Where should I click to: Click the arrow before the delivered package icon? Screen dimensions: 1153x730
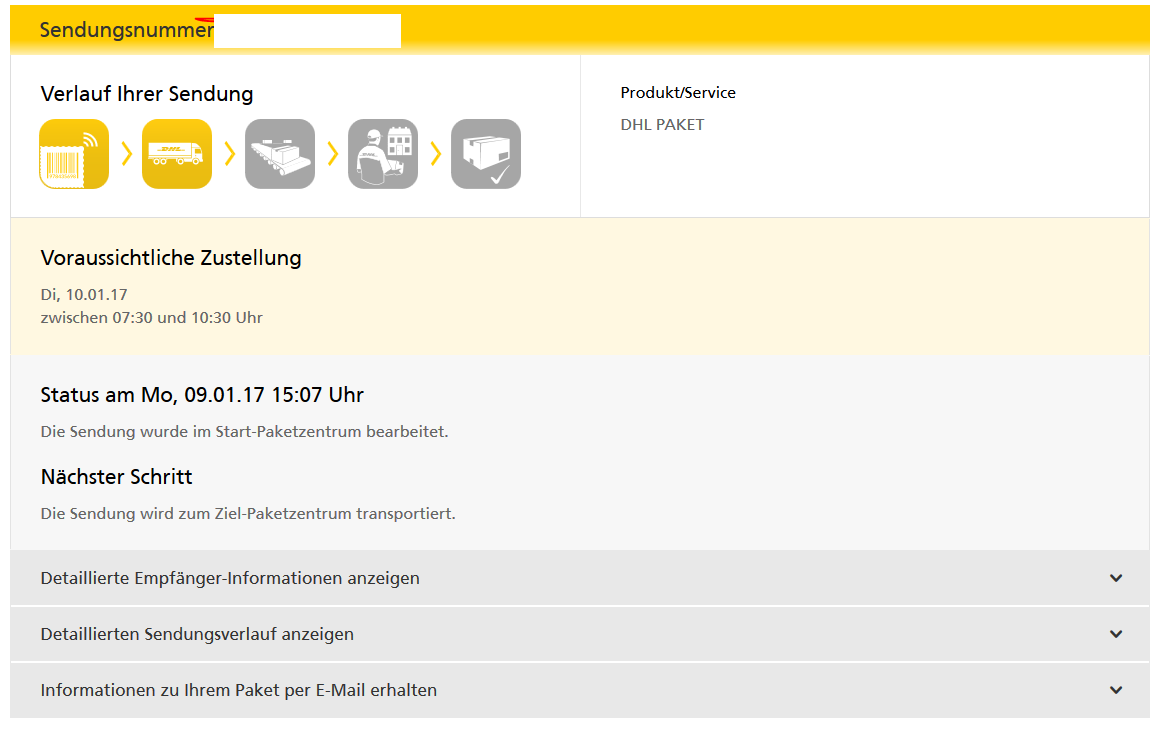435,154
